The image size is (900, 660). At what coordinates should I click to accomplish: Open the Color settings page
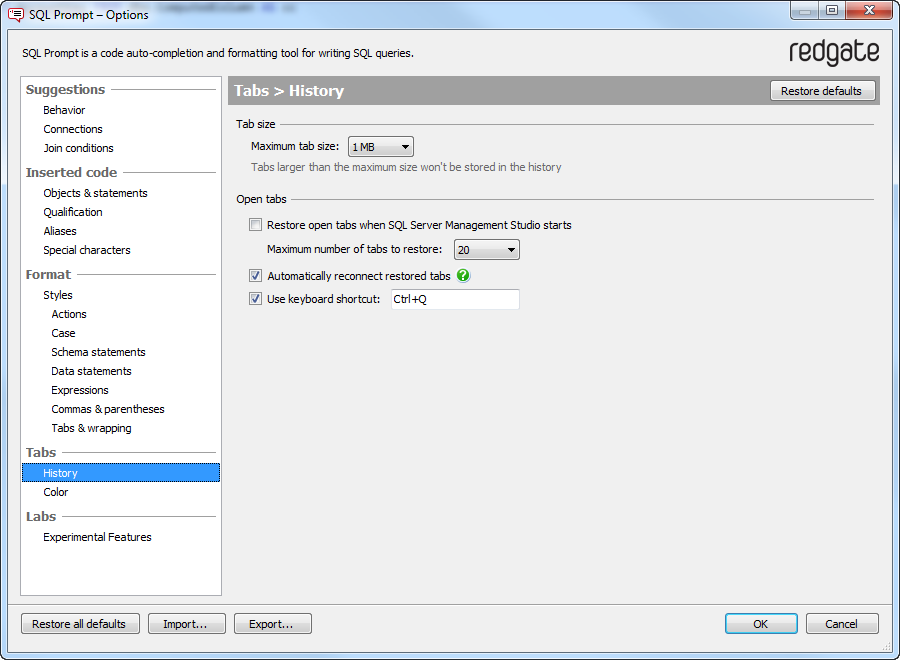click(x=56, y=492)
